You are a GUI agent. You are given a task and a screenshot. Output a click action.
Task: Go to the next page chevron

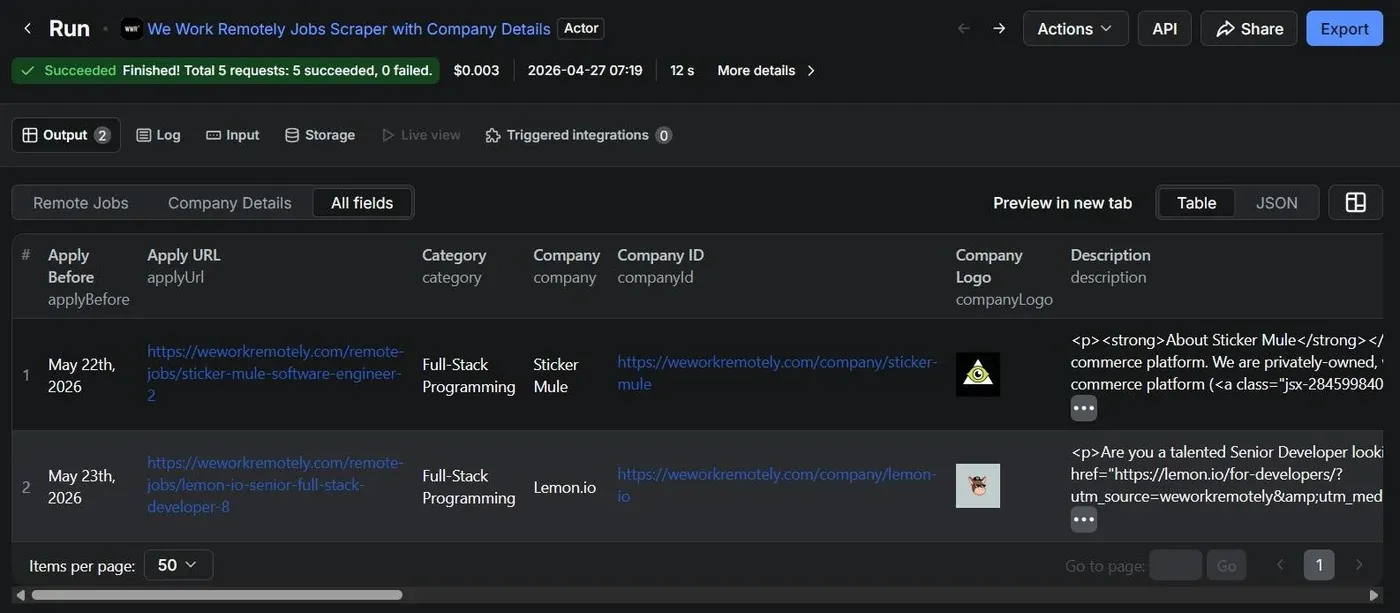point(1358,565)
